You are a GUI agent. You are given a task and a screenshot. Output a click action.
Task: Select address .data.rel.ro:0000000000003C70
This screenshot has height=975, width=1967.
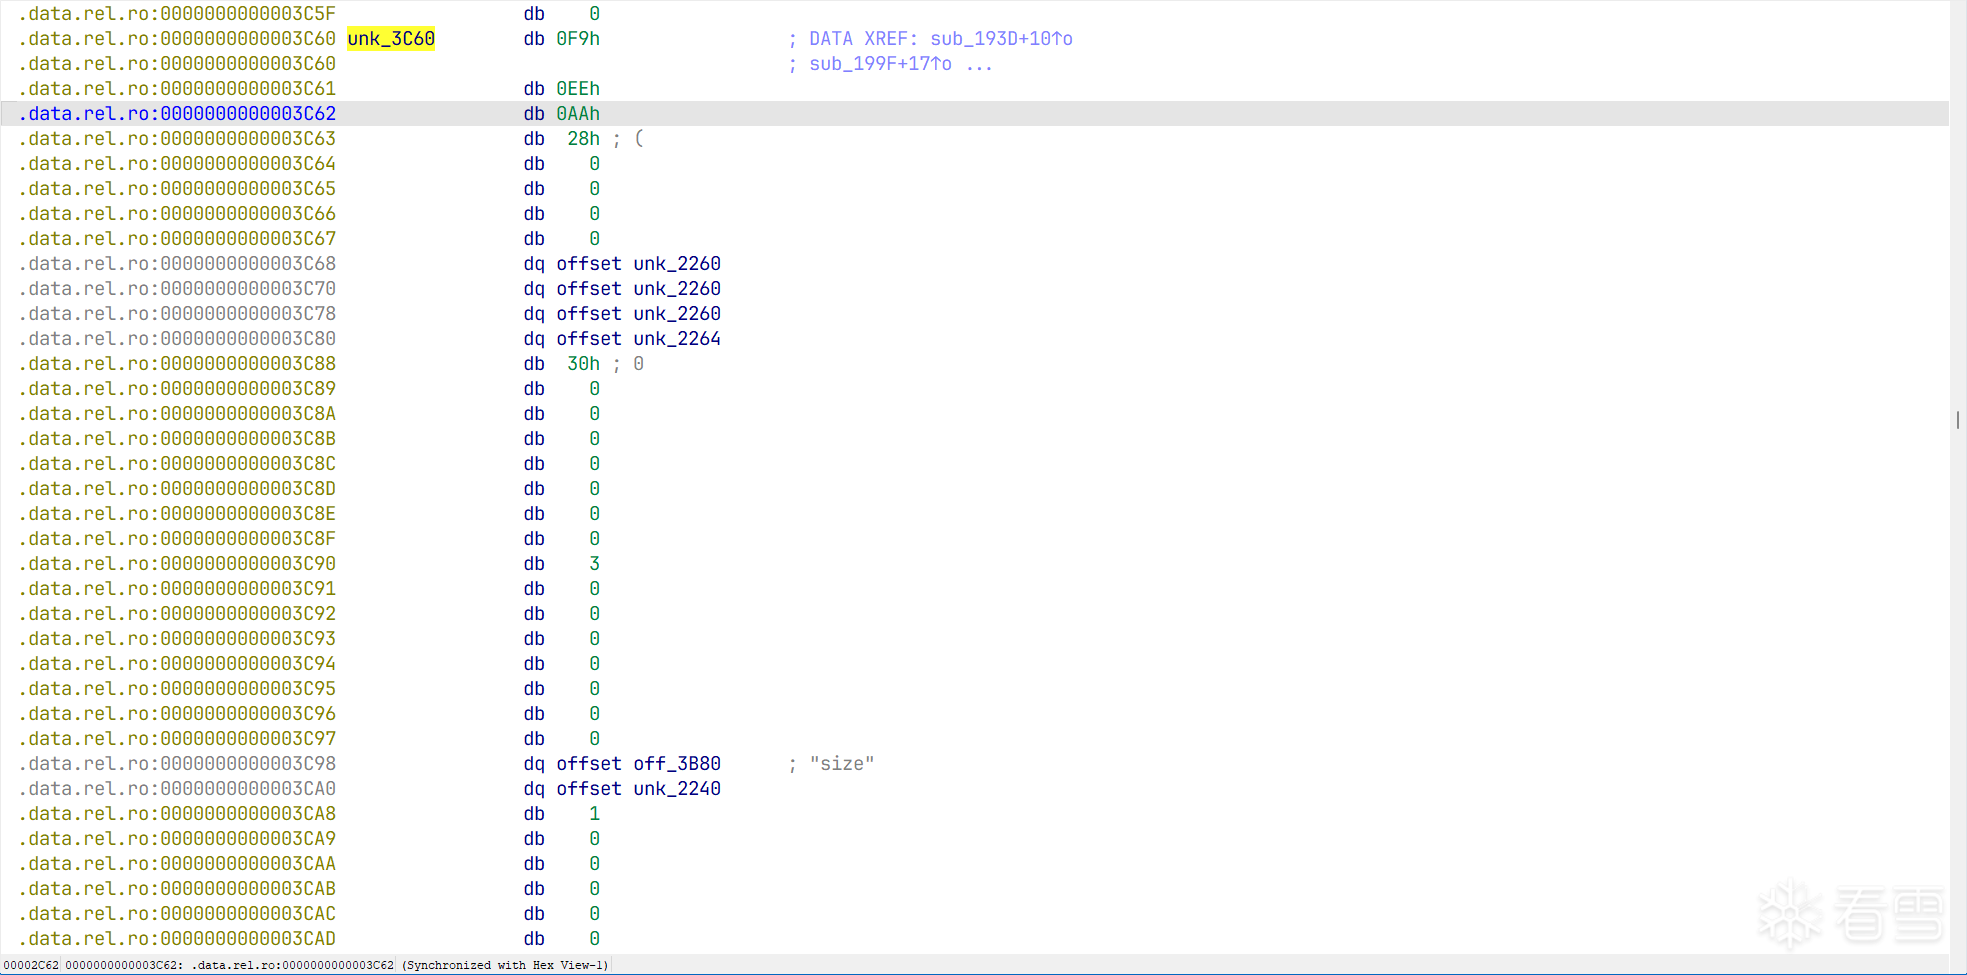(x=178, y=289)
